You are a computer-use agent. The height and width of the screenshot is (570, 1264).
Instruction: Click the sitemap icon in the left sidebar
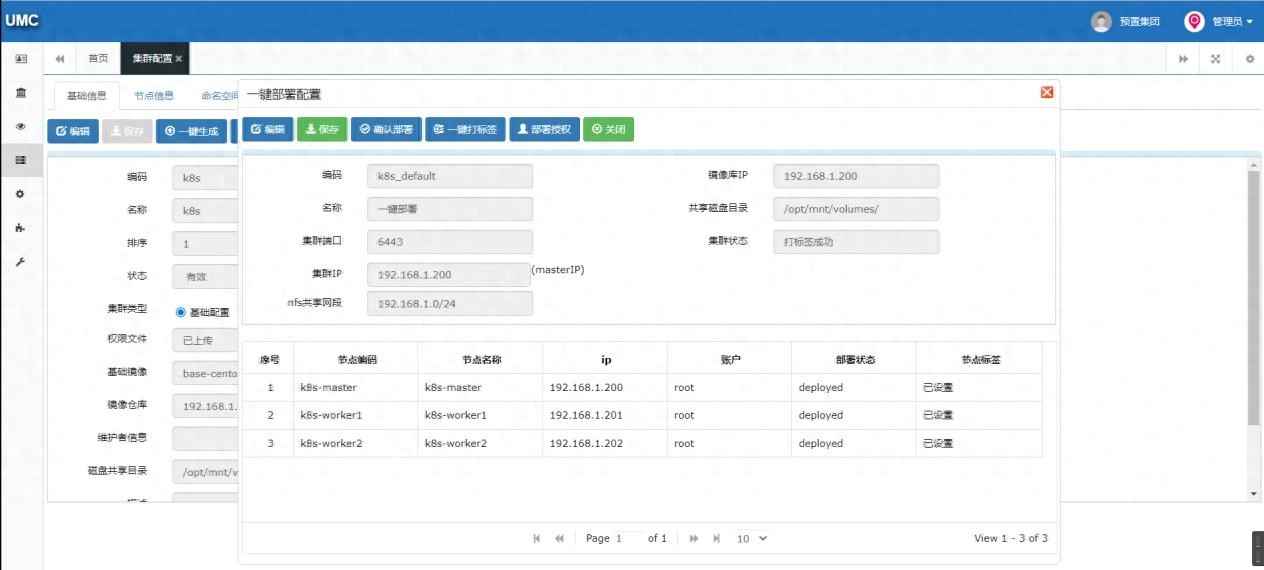21,228
